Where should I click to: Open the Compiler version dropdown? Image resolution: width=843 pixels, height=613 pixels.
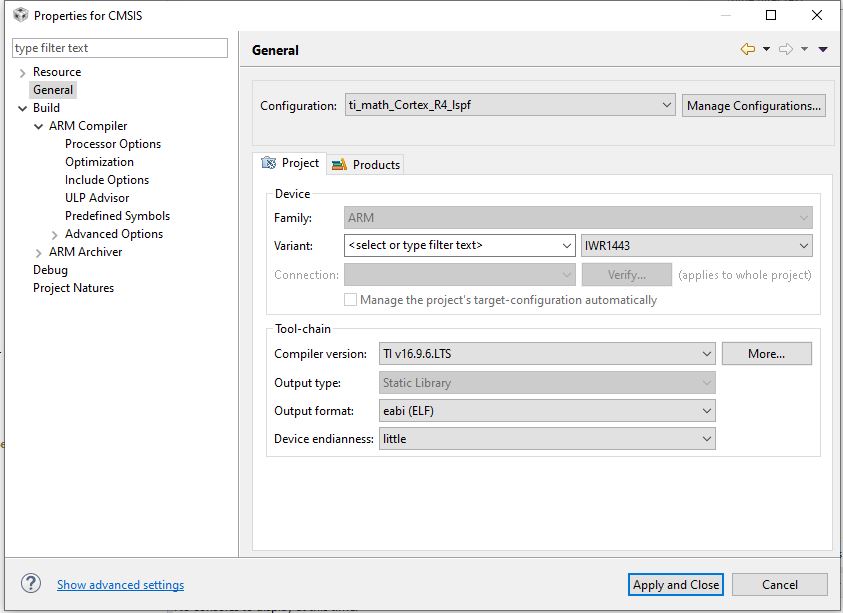click(x=547, y=354)
